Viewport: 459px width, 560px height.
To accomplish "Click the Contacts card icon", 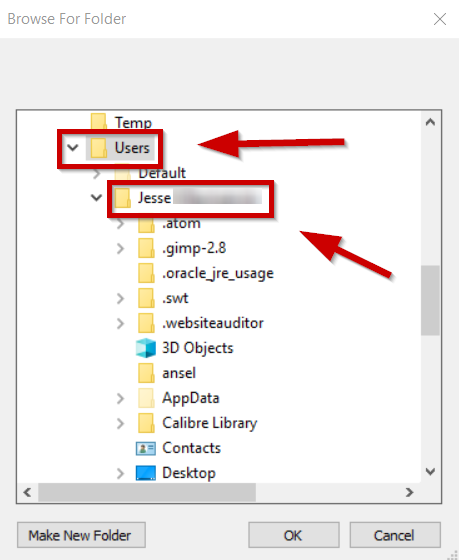I will [x=146, y=448].
